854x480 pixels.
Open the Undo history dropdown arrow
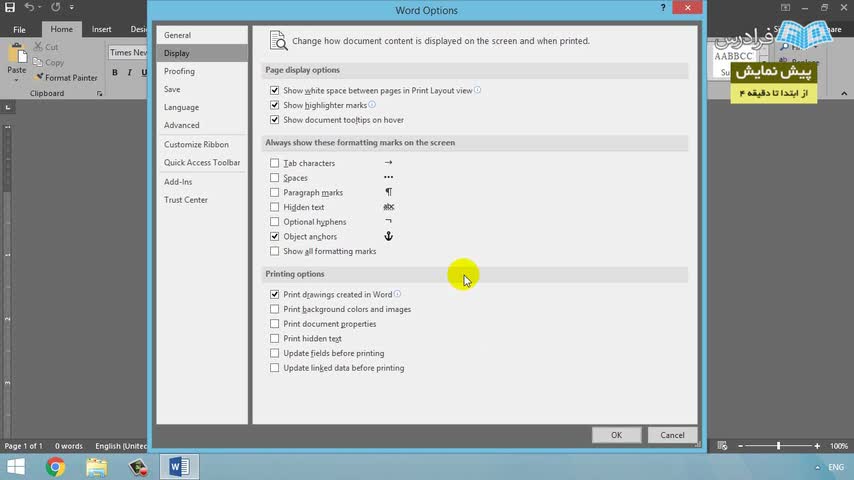pyautogui.click(x=40, y=7)
